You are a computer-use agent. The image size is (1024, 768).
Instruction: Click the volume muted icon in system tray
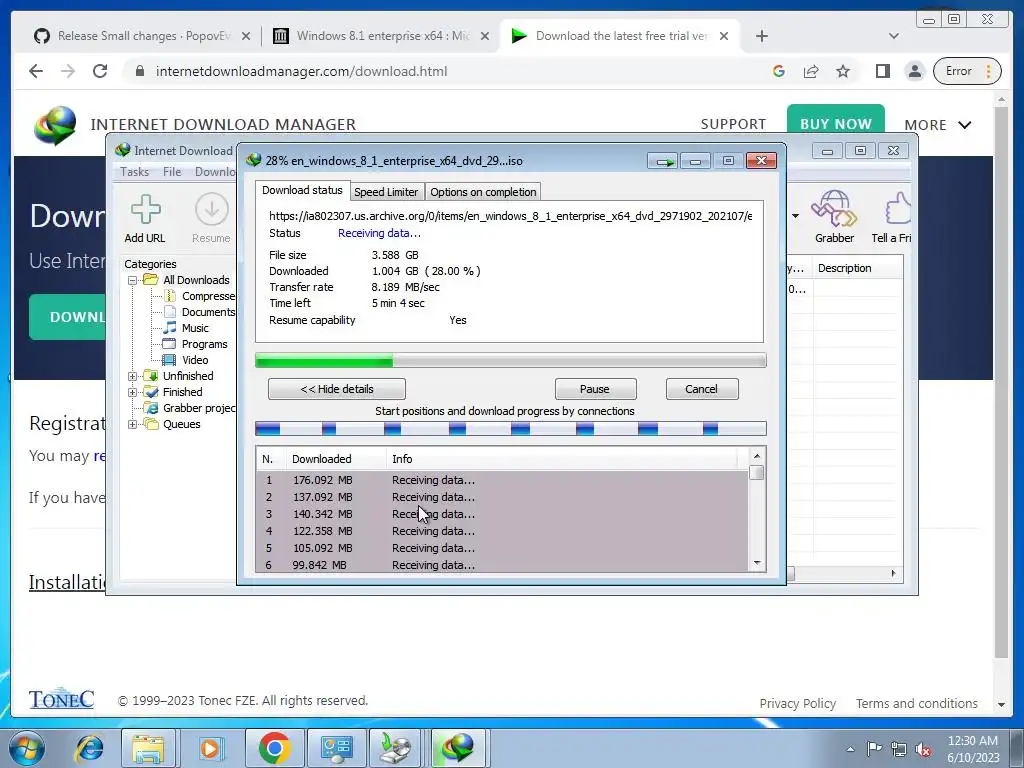(923, 749)
